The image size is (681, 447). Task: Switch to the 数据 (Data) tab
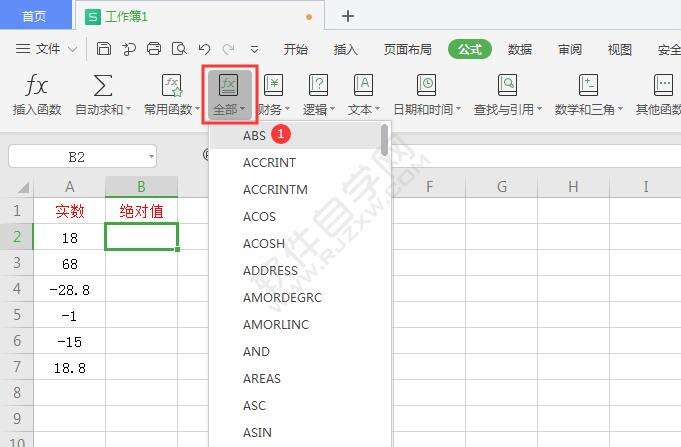520,49
